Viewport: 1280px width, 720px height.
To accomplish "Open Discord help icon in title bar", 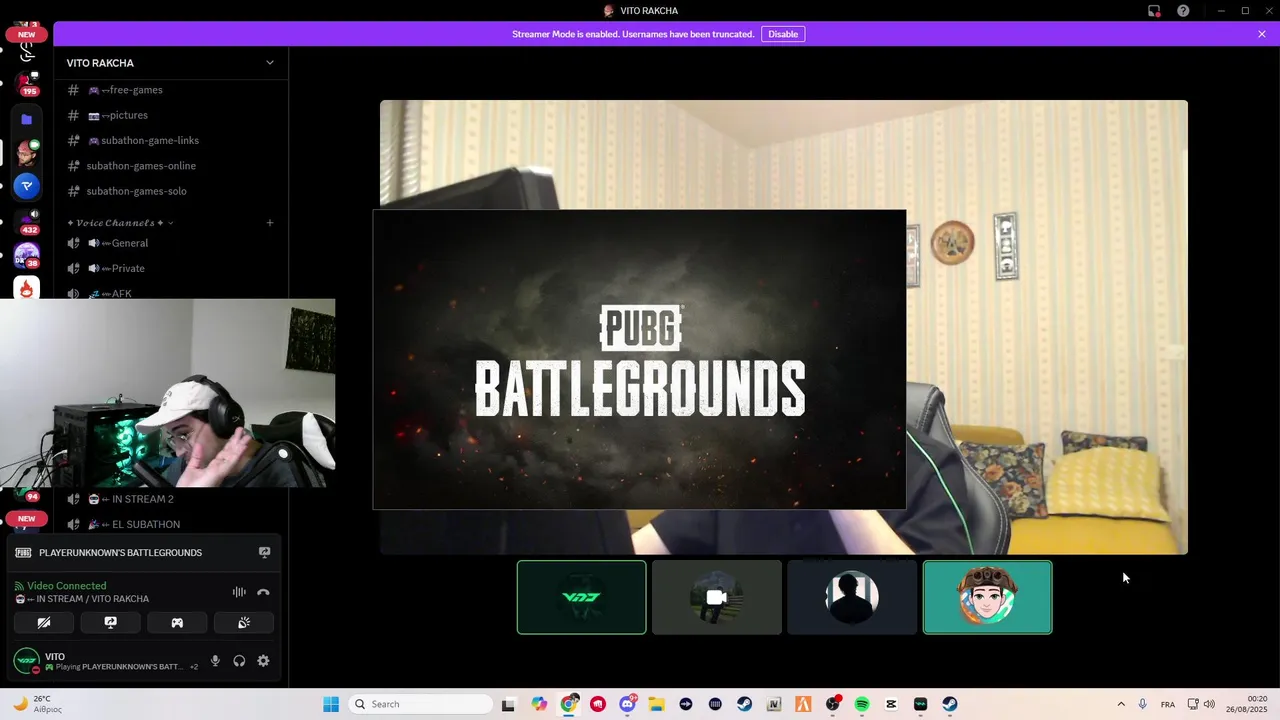I will (1183, 11).
